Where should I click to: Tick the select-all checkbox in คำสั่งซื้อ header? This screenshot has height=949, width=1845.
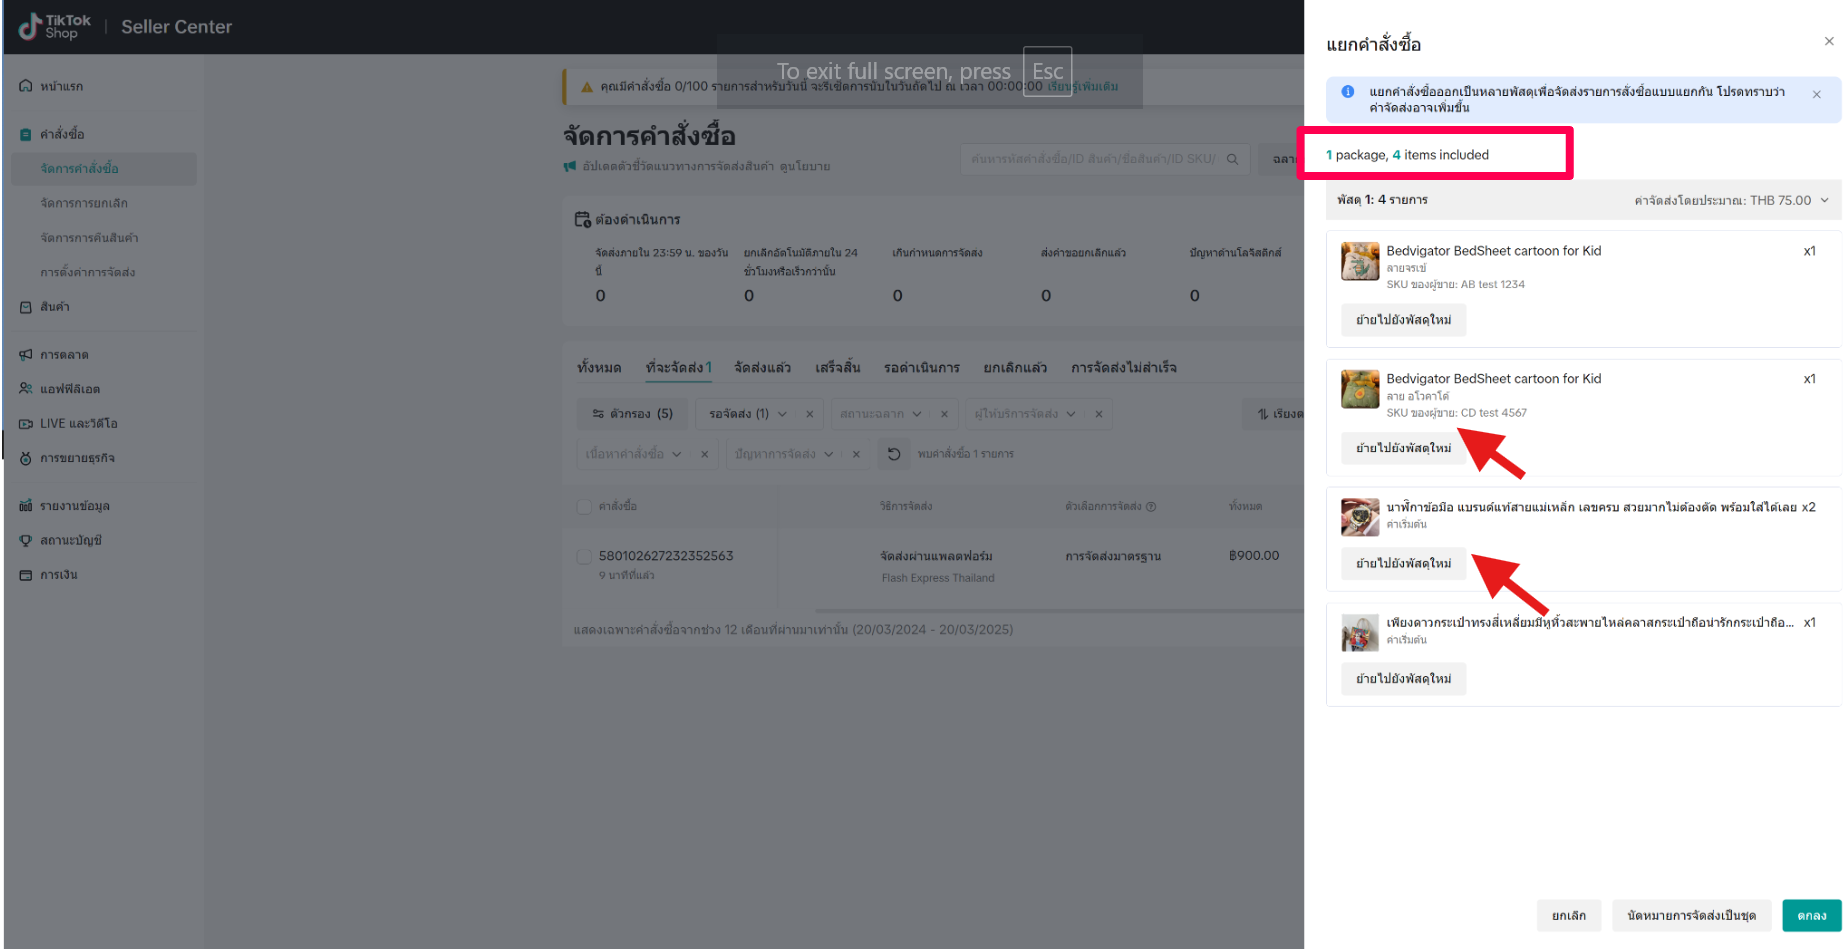(x=584, y=507)
